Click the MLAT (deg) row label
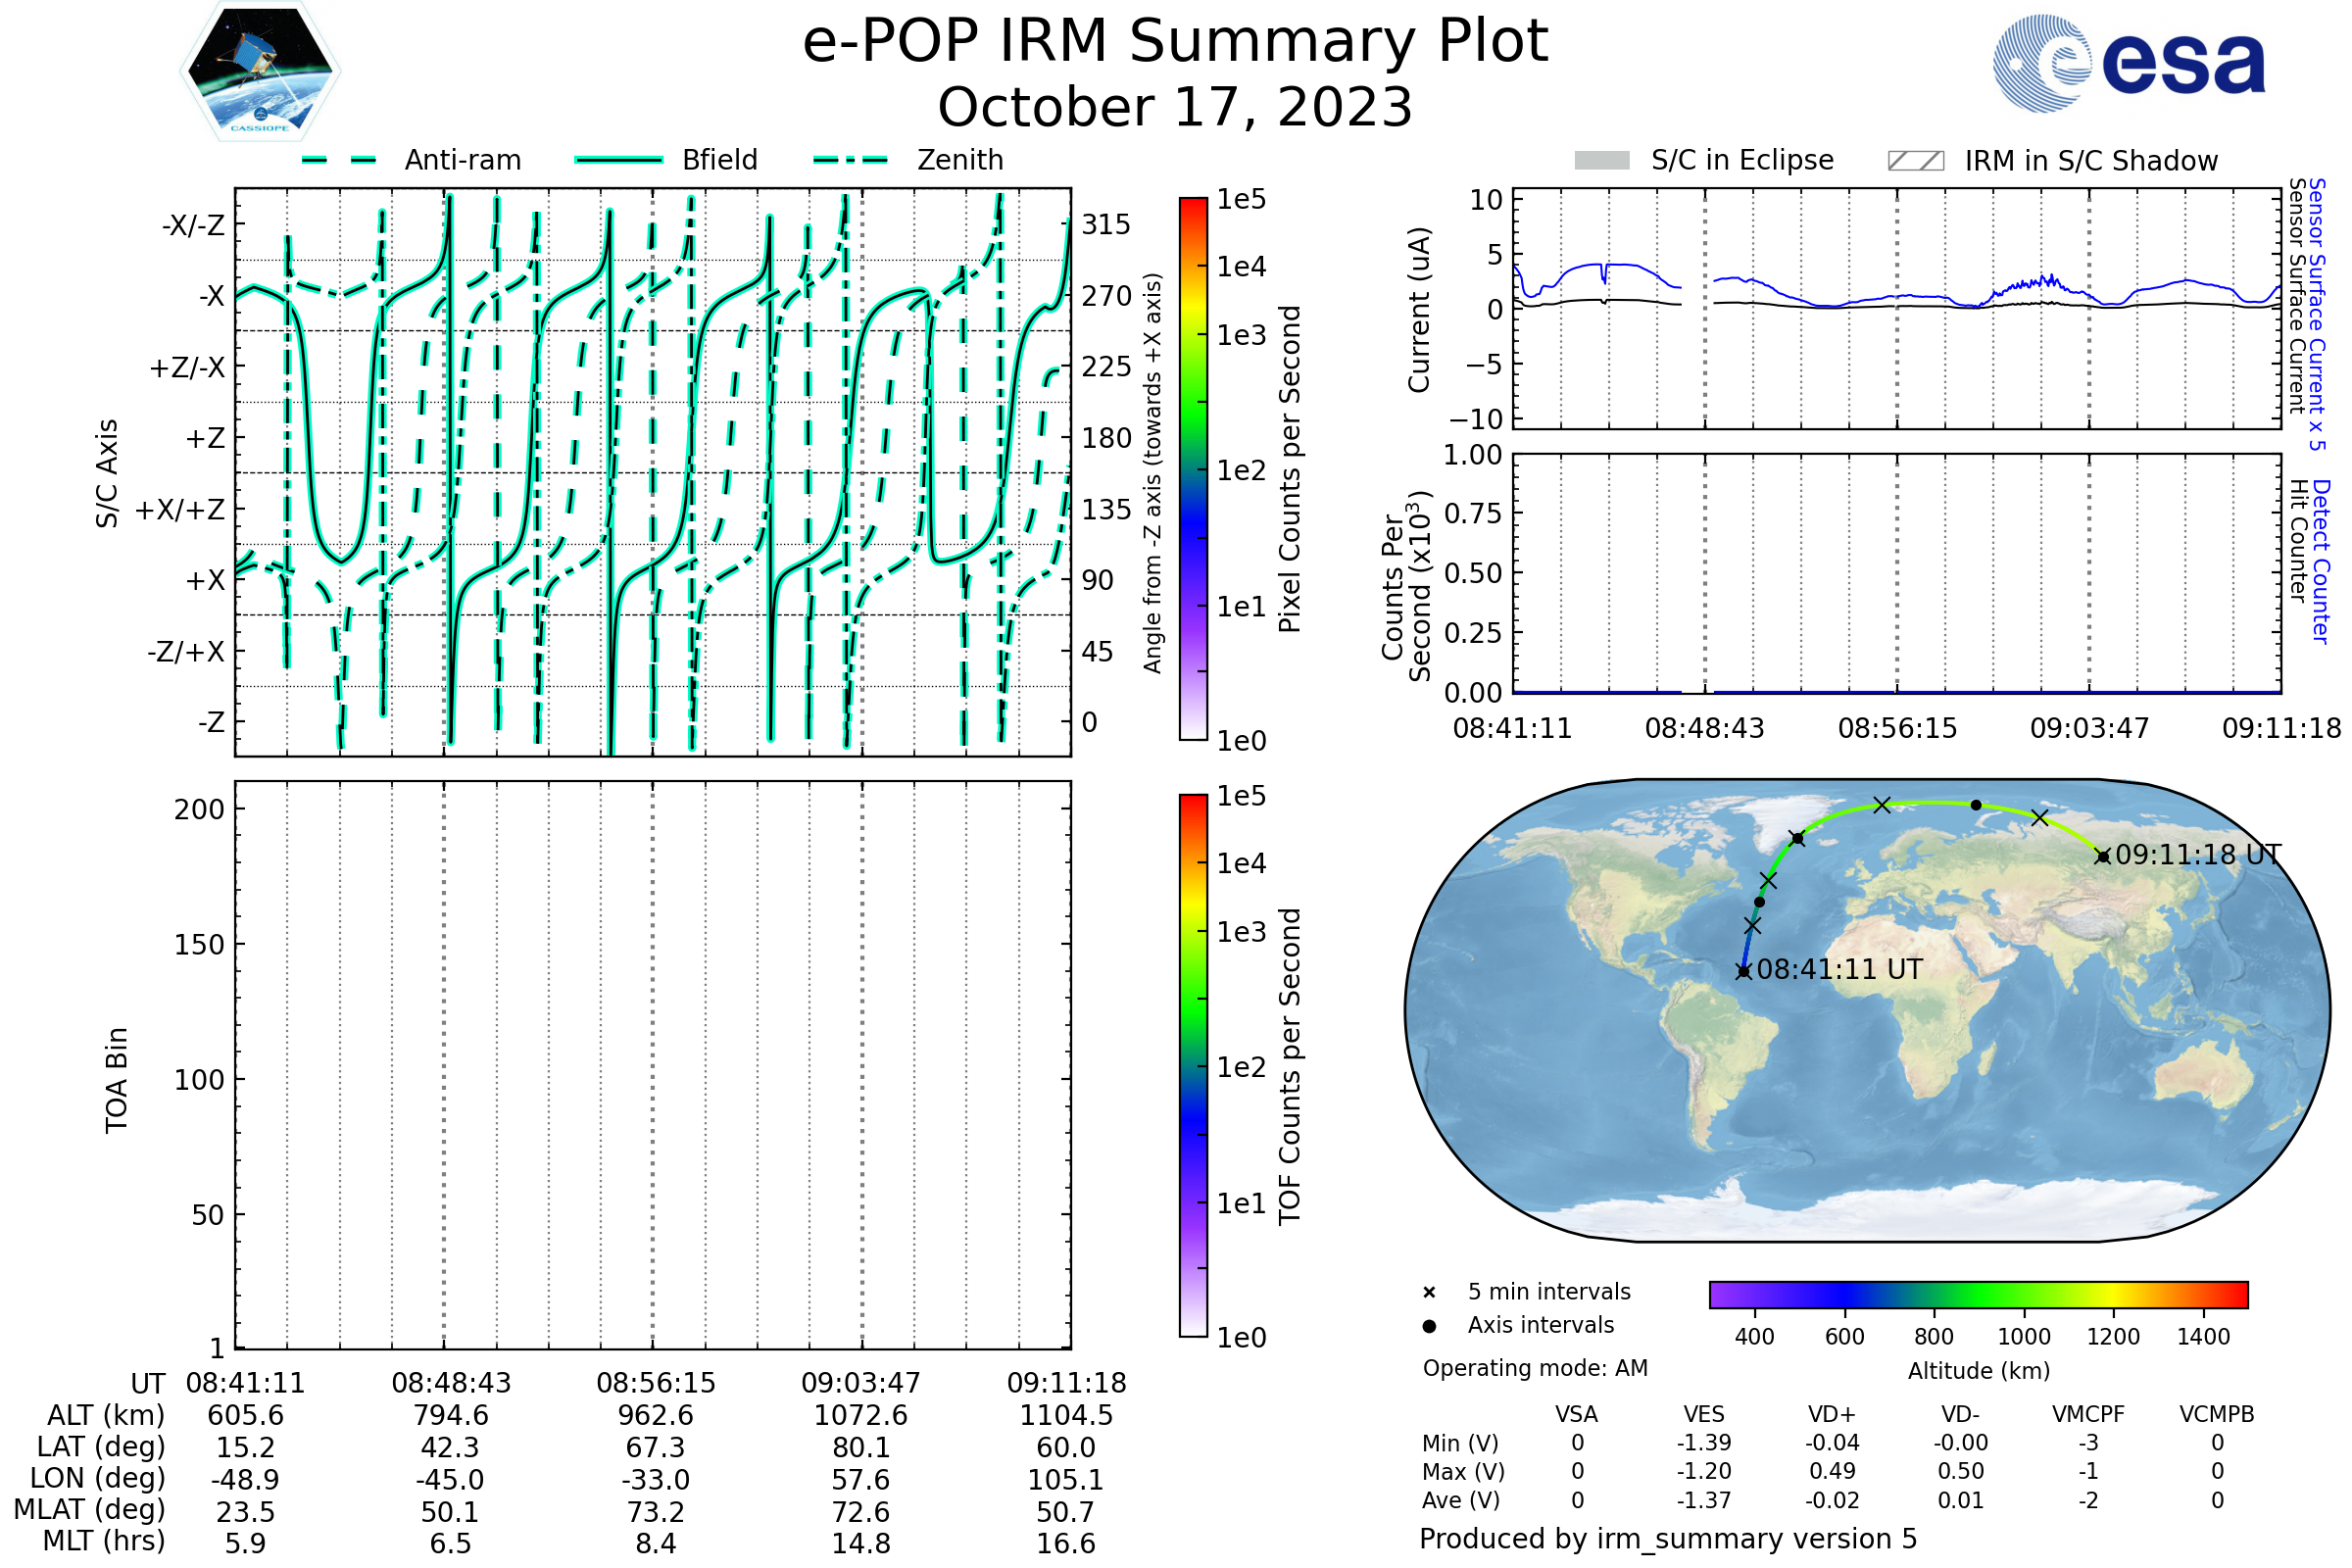 [x=90, y=1509]
